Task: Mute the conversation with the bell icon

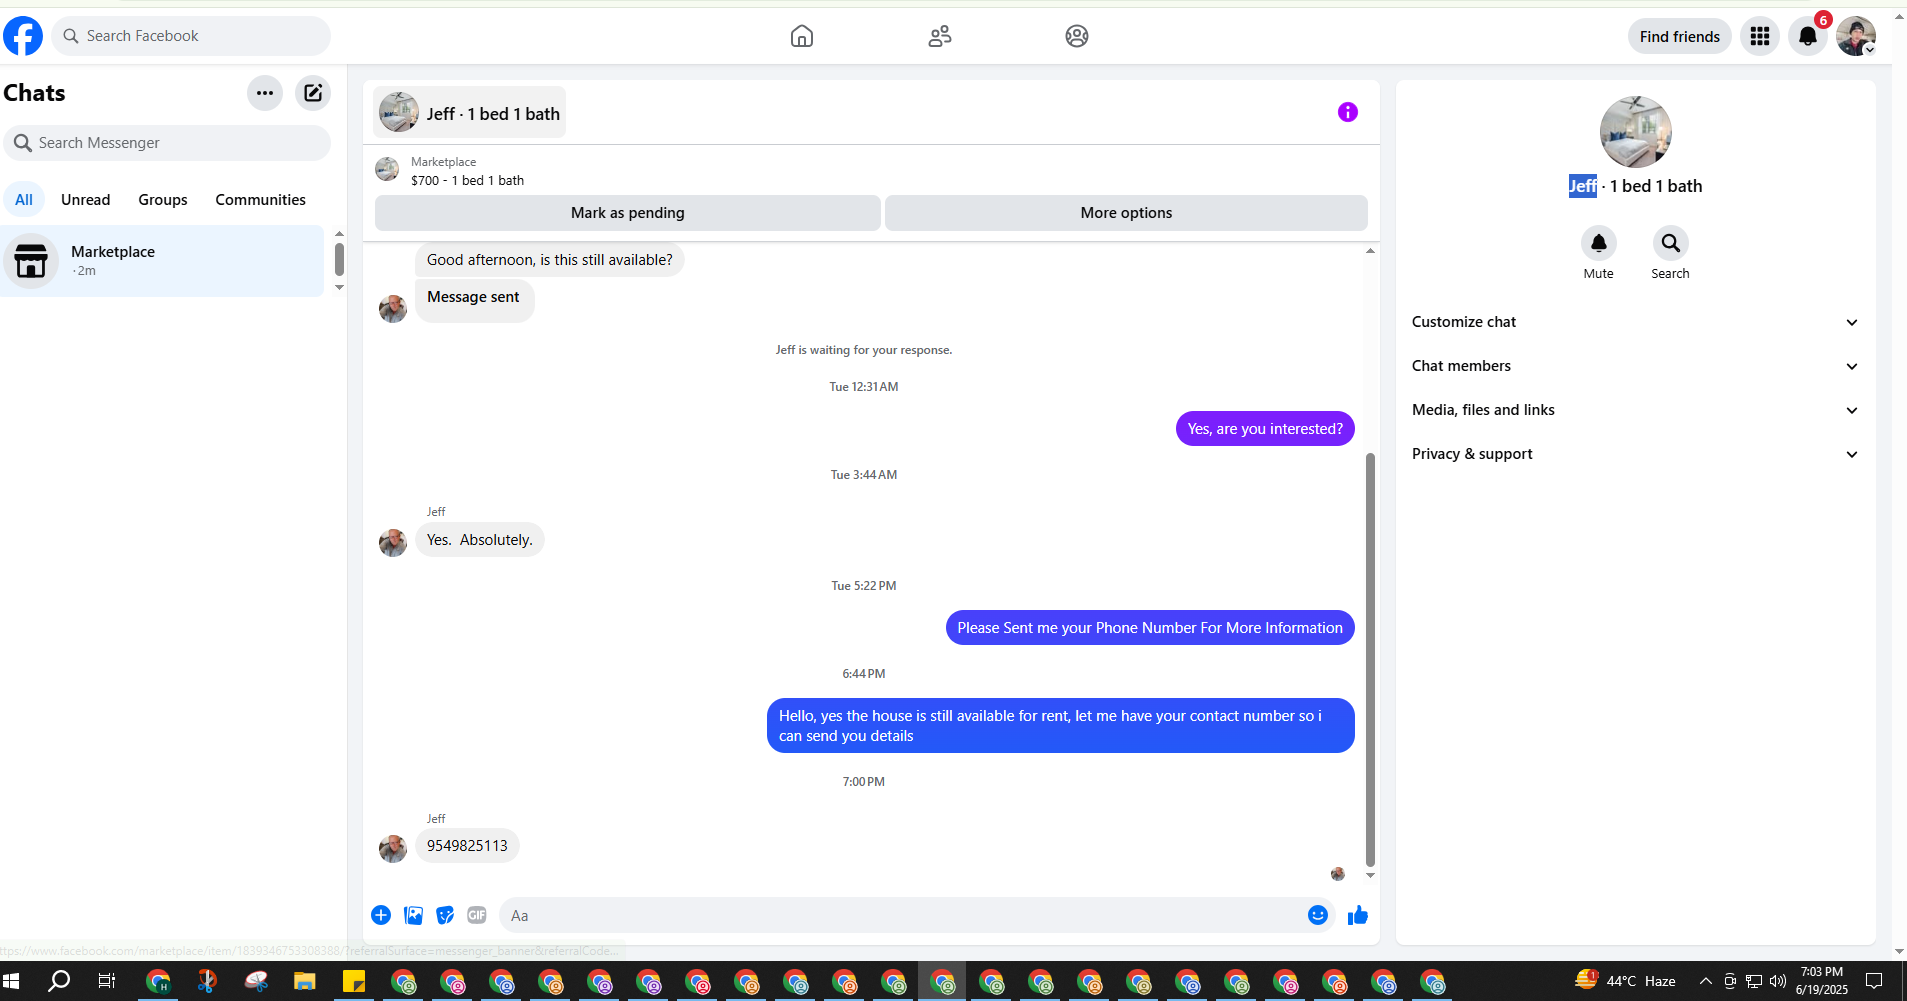Action: pyautogui.click(x=1599, y=243)
